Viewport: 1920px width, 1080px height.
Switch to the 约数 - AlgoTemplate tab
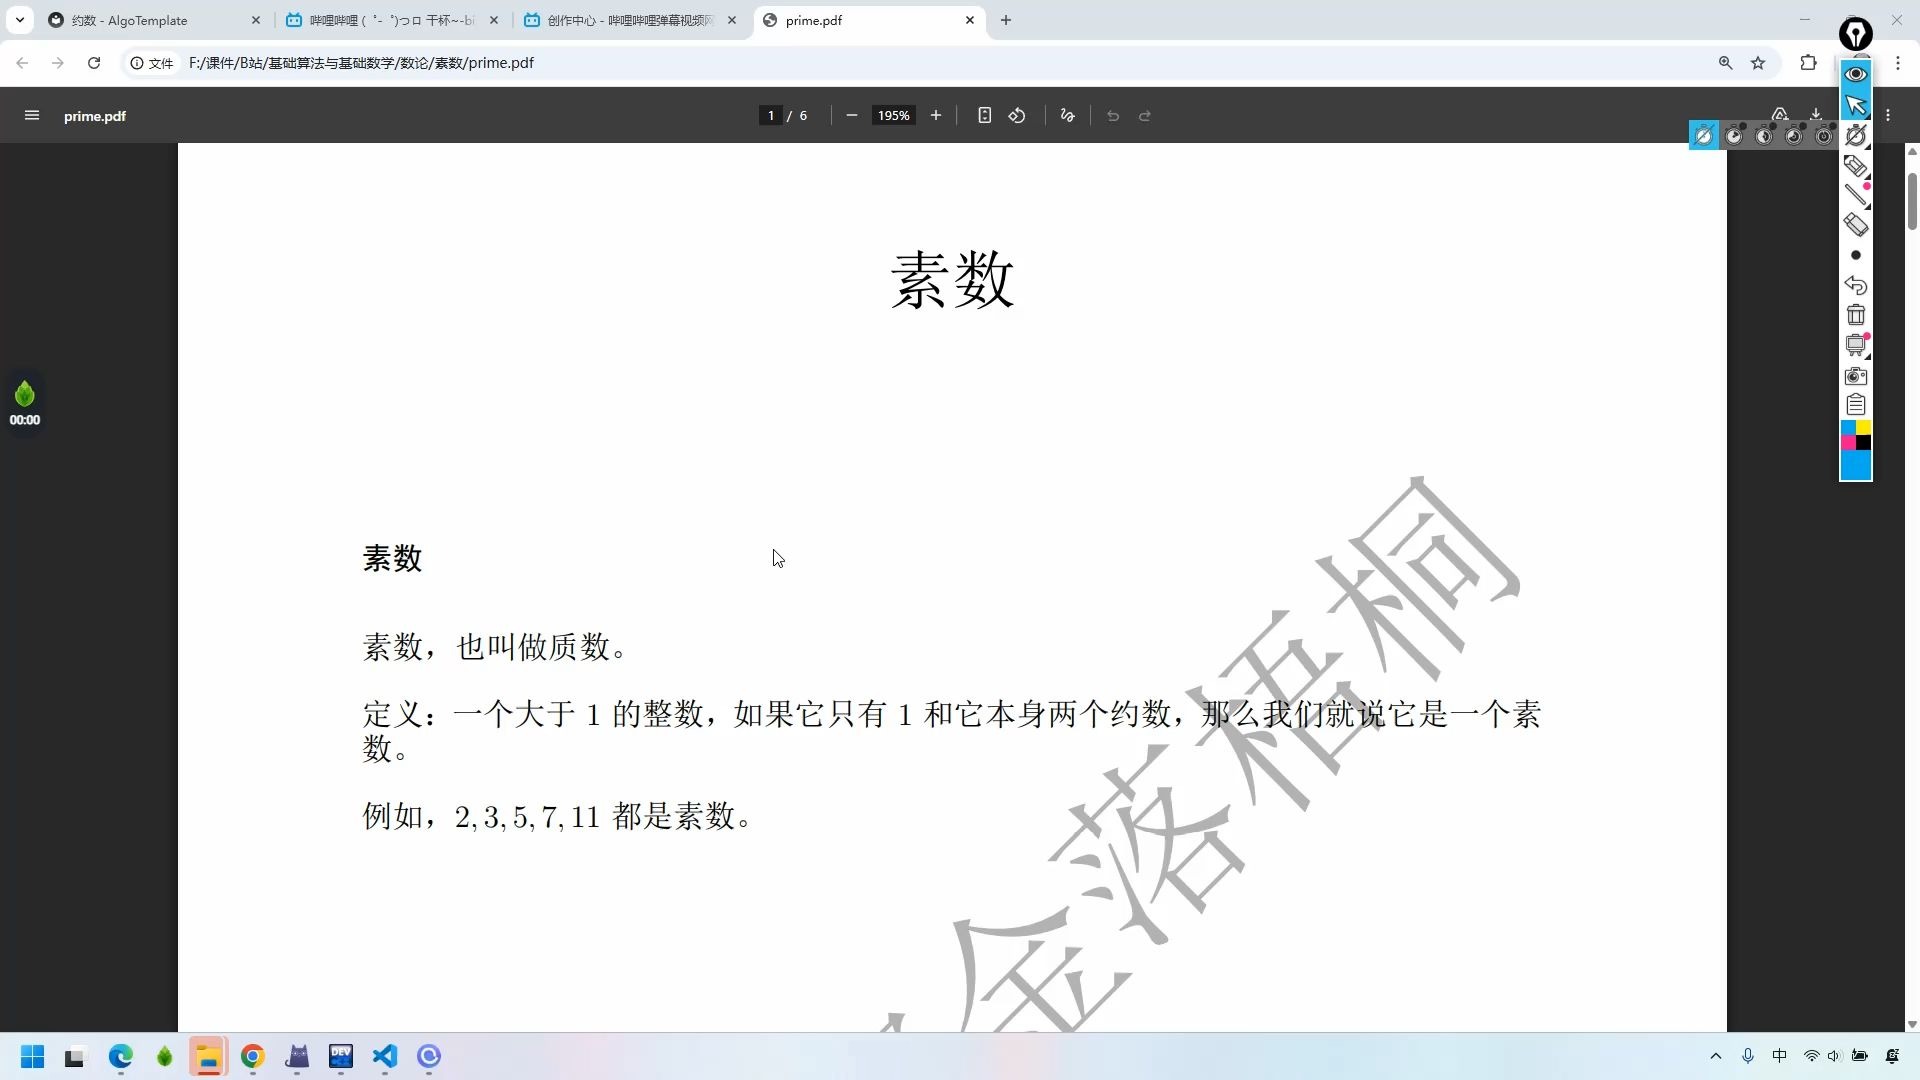[140, 20]
